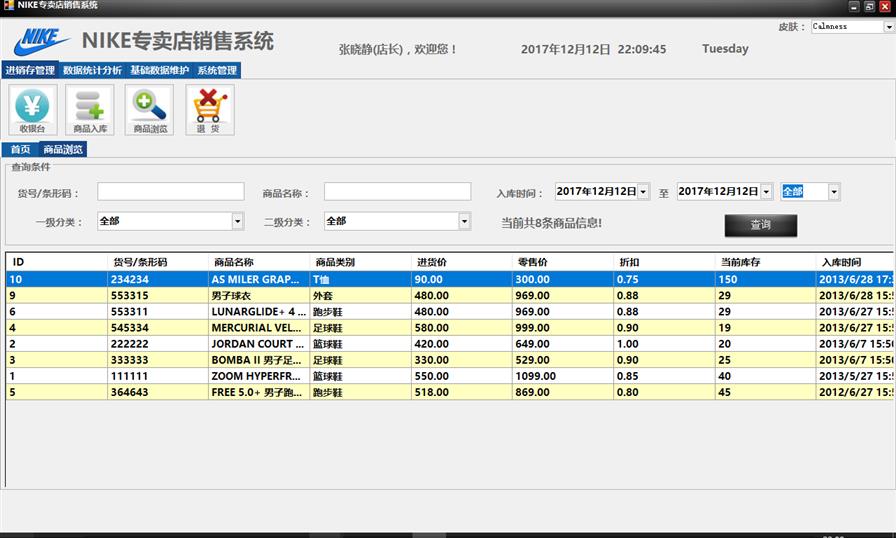
Task: Select the ZOOM HYPERFR... product cell
Action: click(259, 376)
